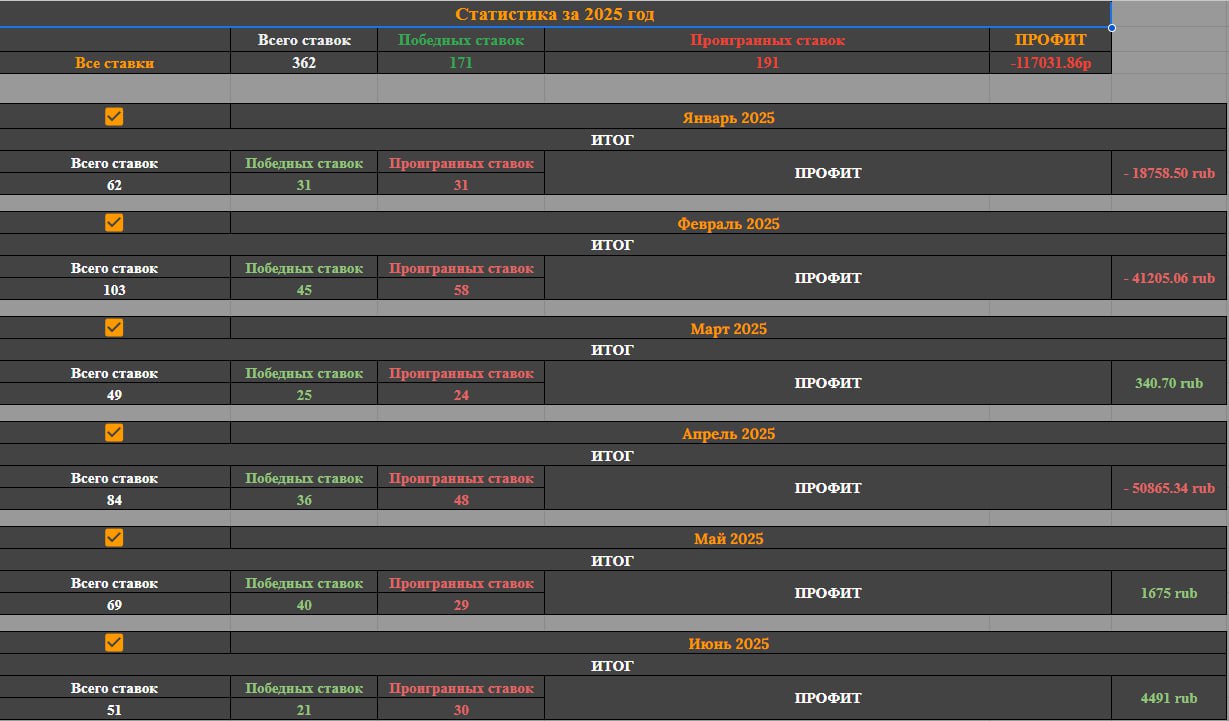Screen dimensions: 1229x721
Task: Click the ПРОФИТ label in Март row
Action: pyautogui.click(x=828, y=383)
